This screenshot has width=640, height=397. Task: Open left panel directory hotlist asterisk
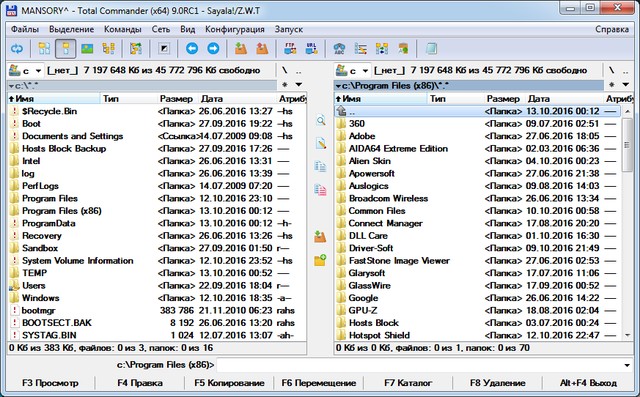pyautogui.click(x=285, y=84)
